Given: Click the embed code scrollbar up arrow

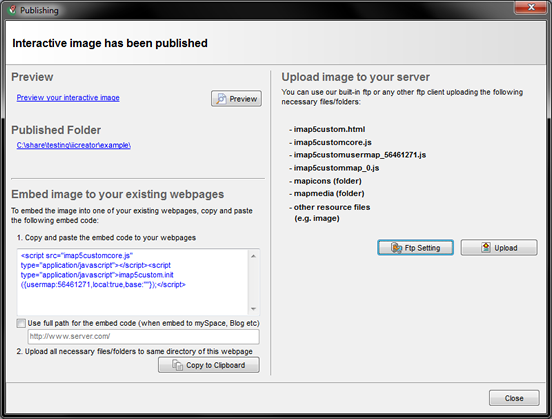Looking at the screenshot, I should tap(253, 256).
